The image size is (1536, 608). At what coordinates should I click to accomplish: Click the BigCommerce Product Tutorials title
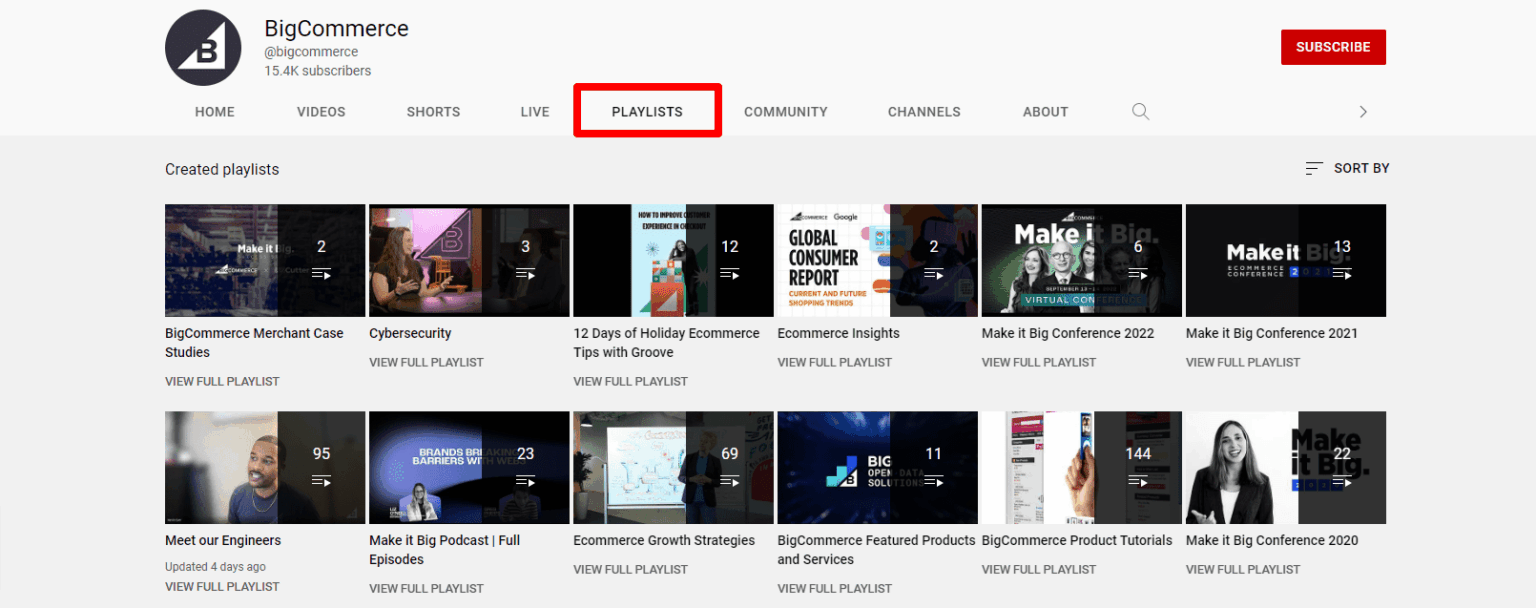[1077, 540]
